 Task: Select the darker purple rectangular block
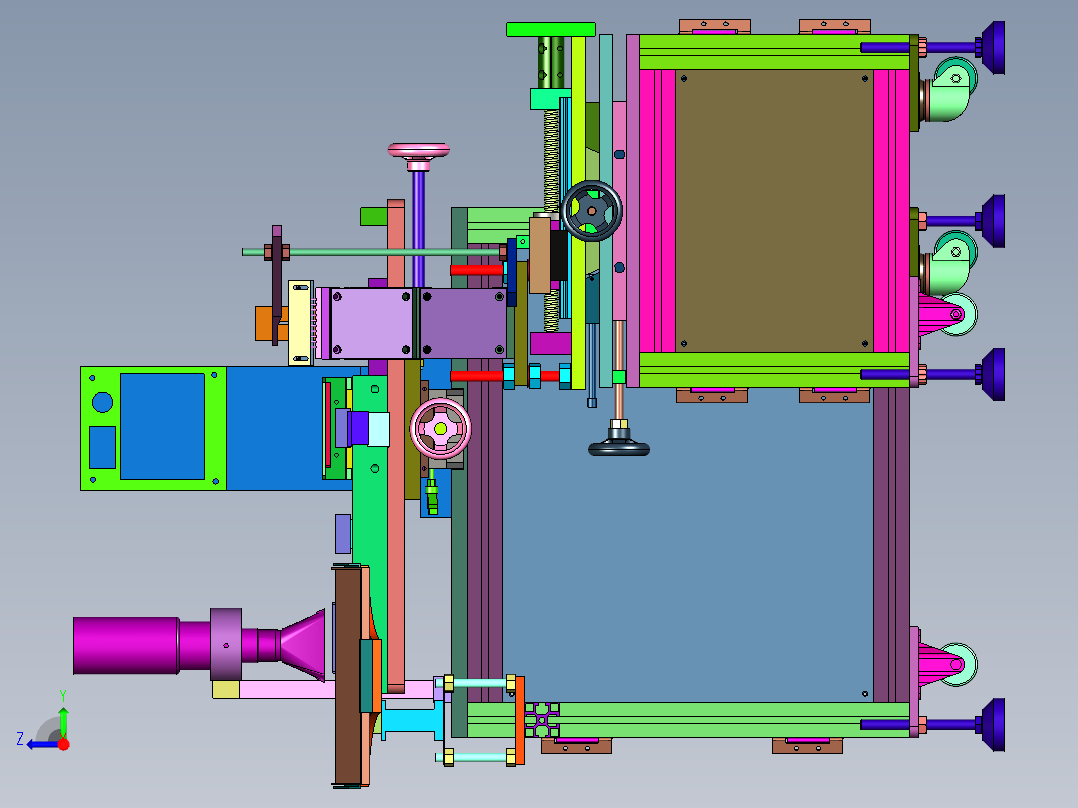[x=463, y=323]
